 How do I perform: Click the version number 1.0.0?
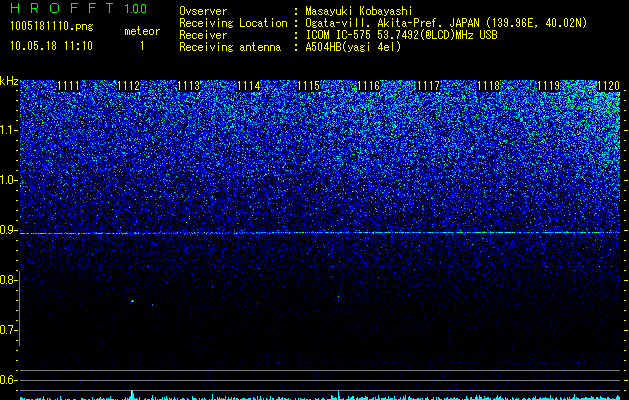point(135,8)
